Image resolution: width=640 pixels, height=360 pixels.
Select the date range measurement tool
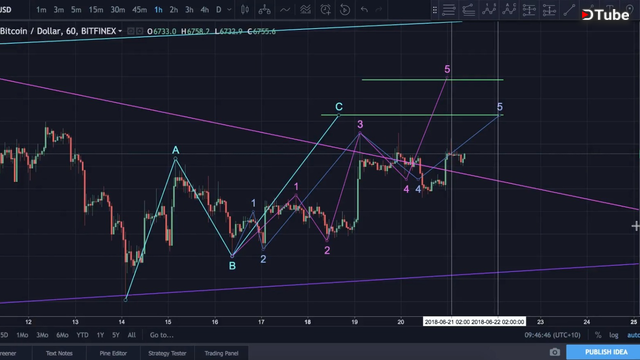coord(549,10)
